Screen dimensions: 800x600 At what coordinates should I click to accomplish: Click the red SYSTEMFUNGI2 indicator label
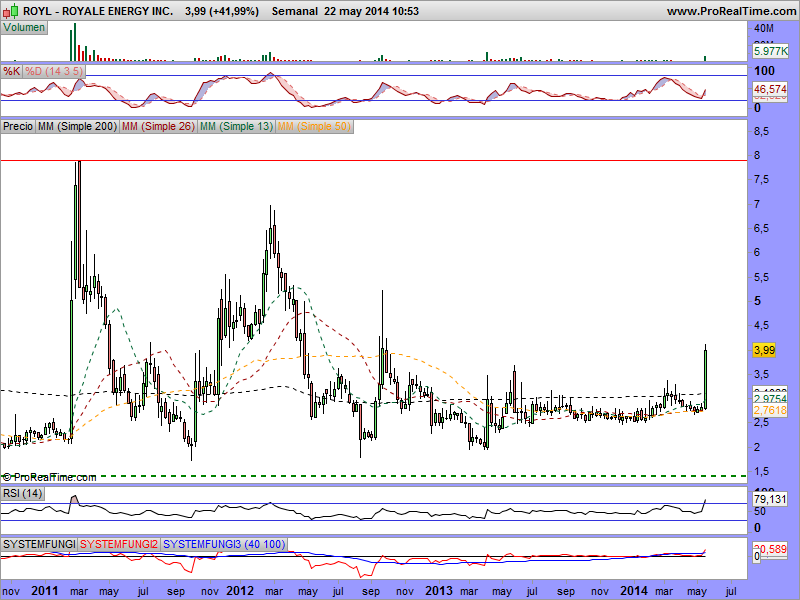pos(119,544)
